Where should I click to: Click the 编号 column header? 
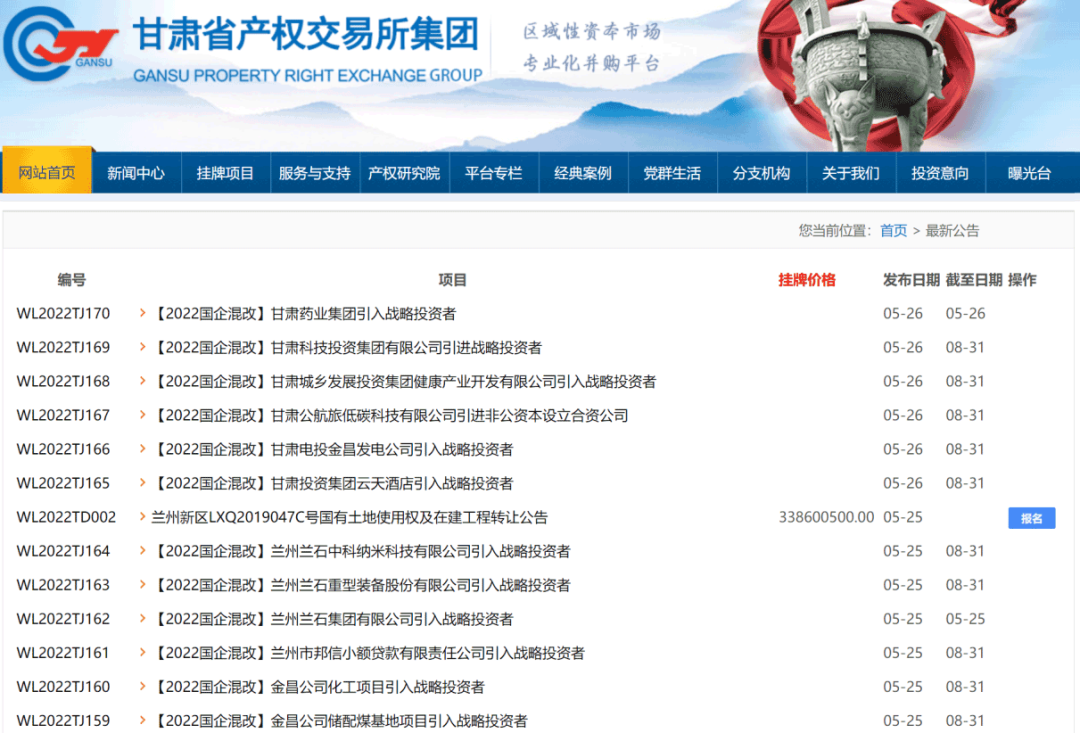pyautogui.click(x=72, y=280)
